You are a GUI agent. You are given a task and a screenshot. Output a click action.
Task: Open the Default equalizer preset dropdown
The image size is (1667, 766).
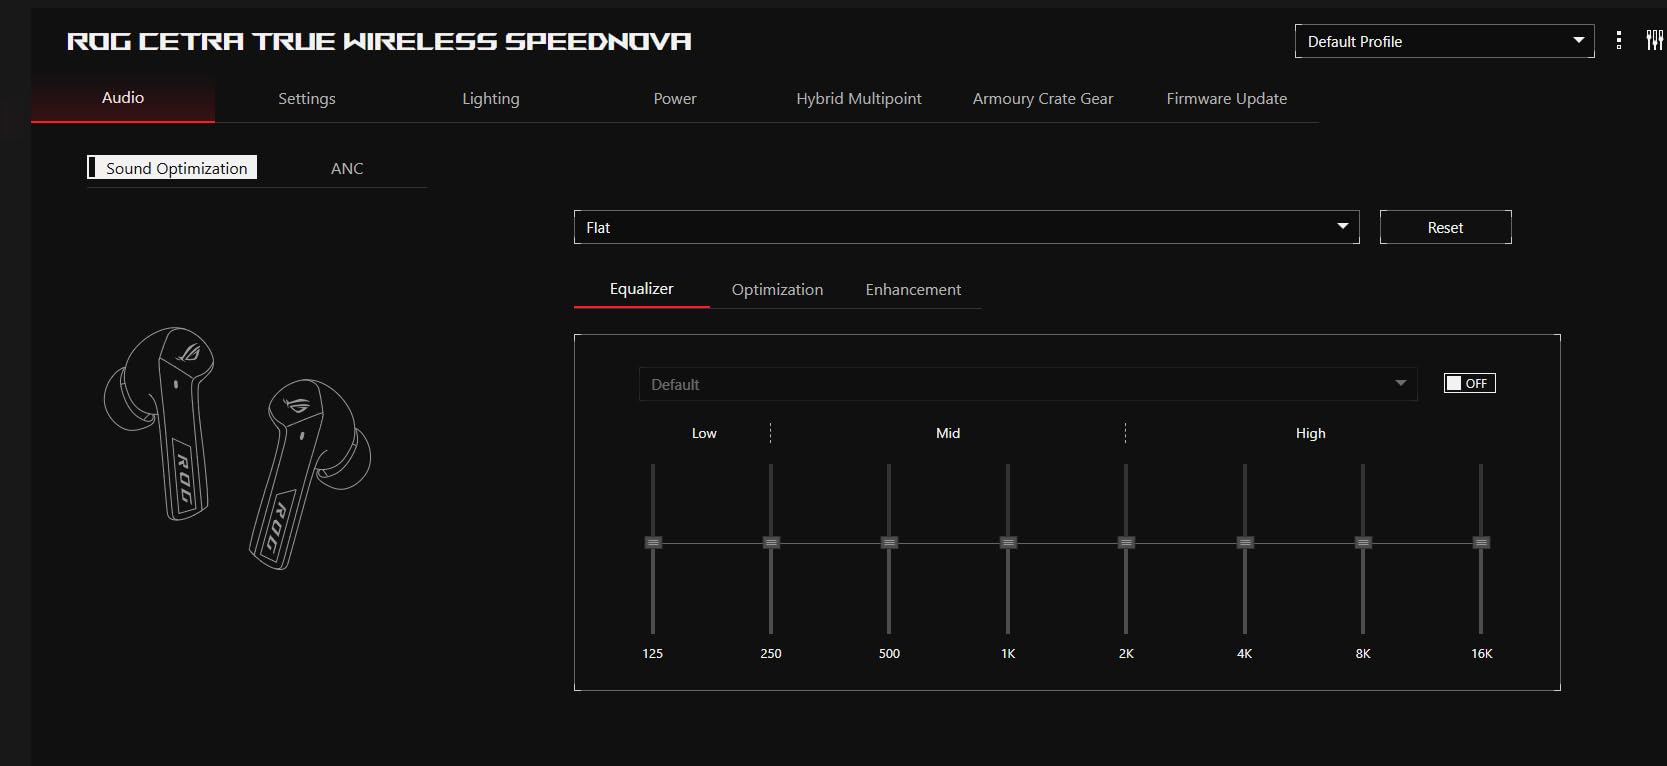pos(1027,384)
